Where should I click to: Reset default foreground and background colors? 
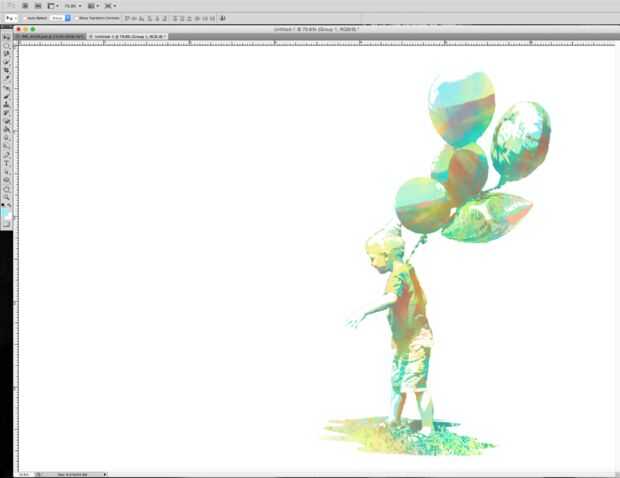[x=3, y=205]
